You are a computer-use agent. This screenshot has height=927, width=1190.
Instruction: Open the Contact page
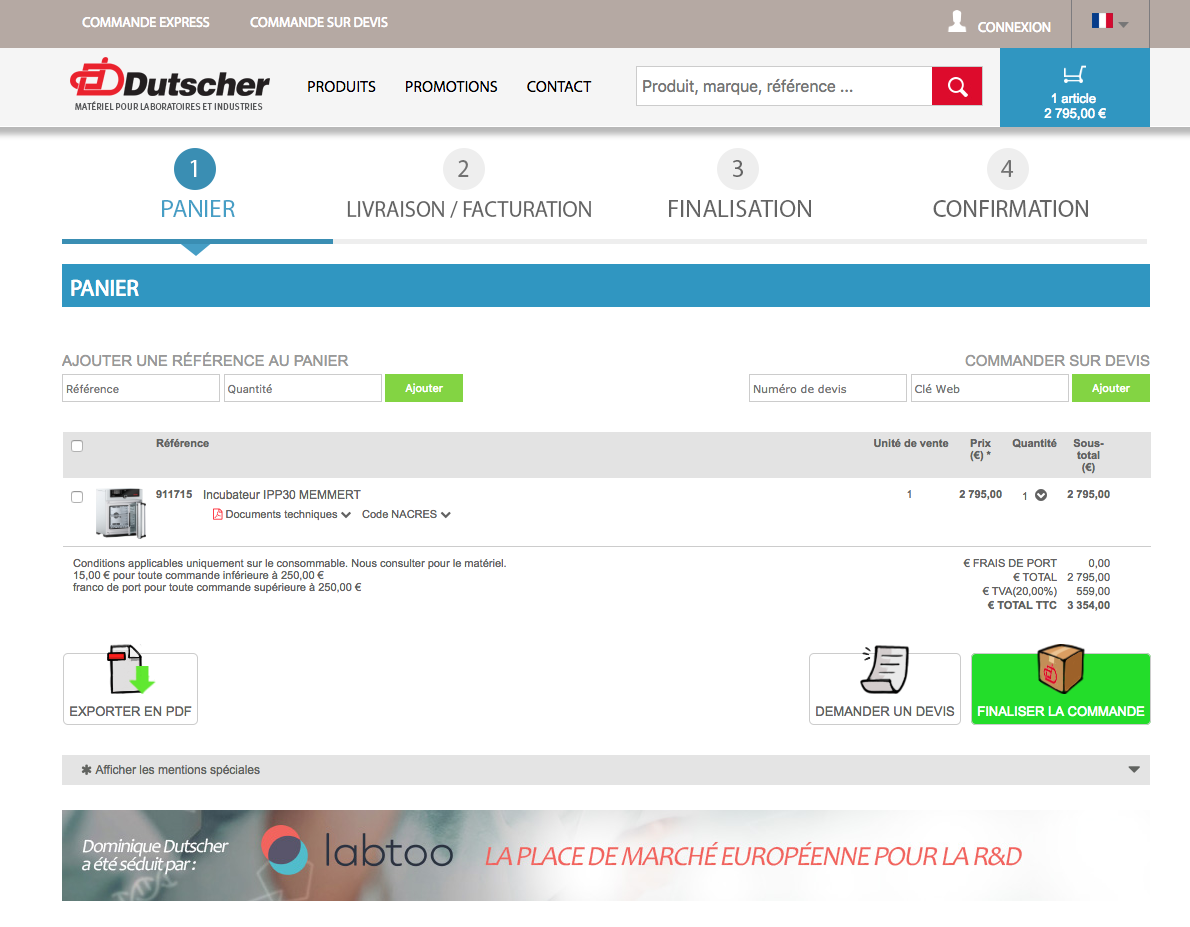pyautogui.click(x=559, y=87)
